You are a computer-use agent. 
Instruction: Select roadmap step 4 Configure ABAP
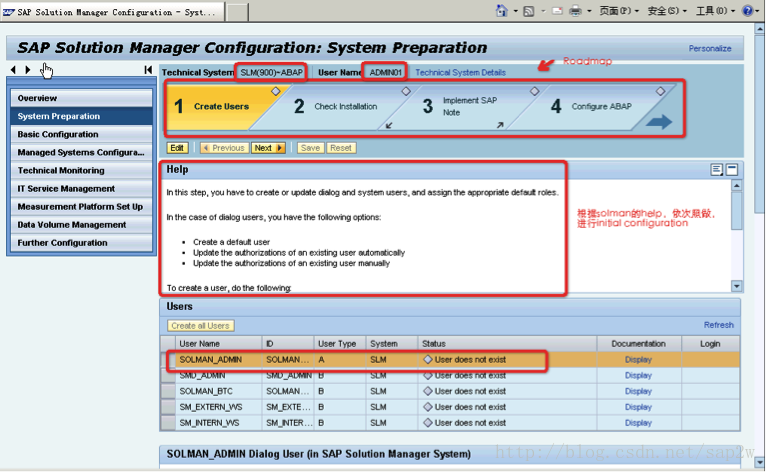(591, 107)
